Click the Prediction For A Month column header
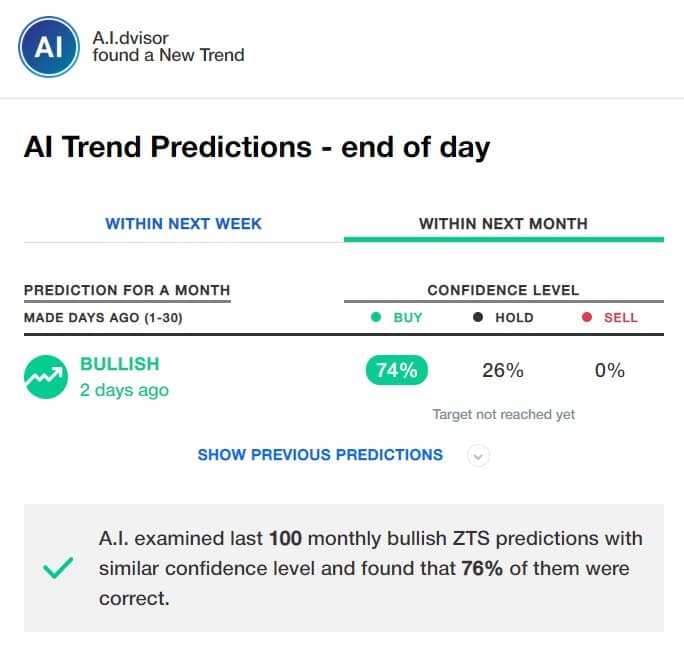The image size is (684, 651). tap(127, 291)
